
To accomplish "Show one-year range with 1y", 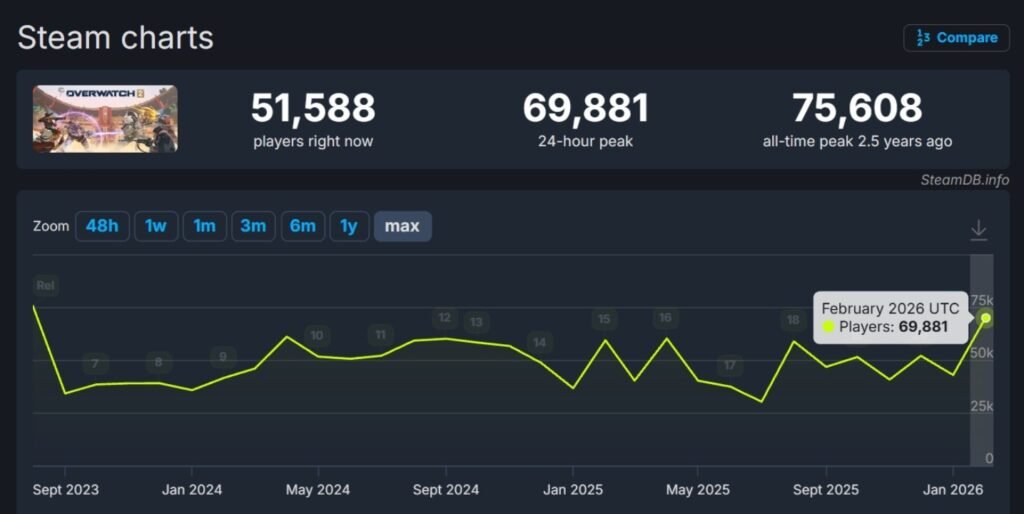I will [x=349, y=226].
